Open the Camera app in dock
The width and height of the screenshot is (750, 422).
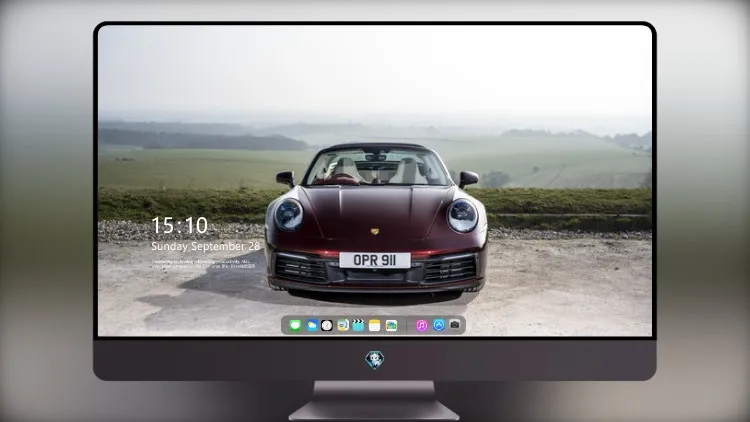click(455, 325)
